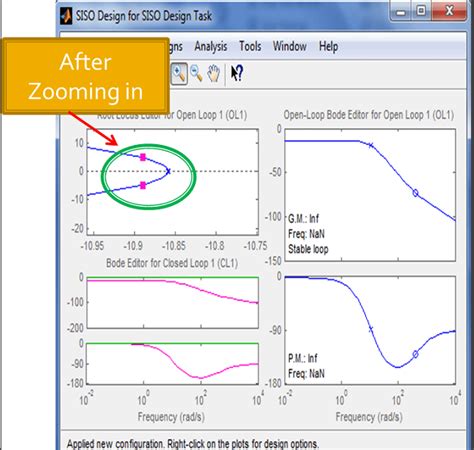Click the 'P.M.: Inf' phase margin text
The width and height of the screenshot is (474, 450).
pyautogui.click(x=303, y=359)
